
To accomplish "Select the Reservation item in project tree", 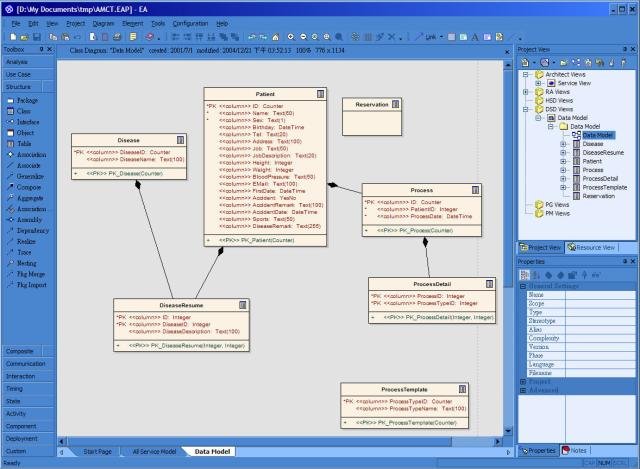I will 598,196.
